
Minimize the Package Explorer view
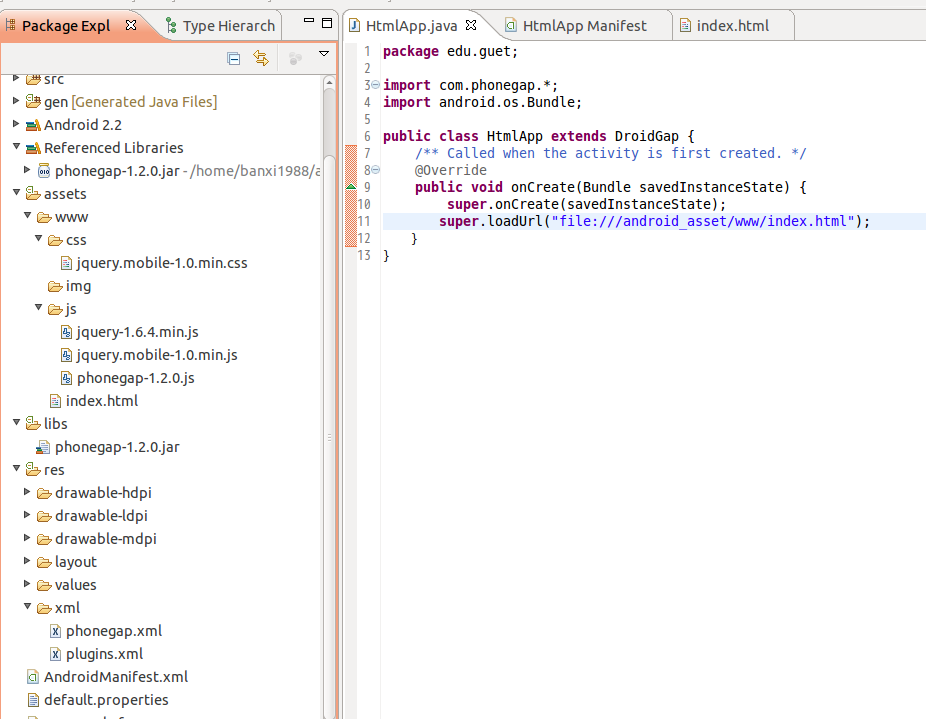308,21
